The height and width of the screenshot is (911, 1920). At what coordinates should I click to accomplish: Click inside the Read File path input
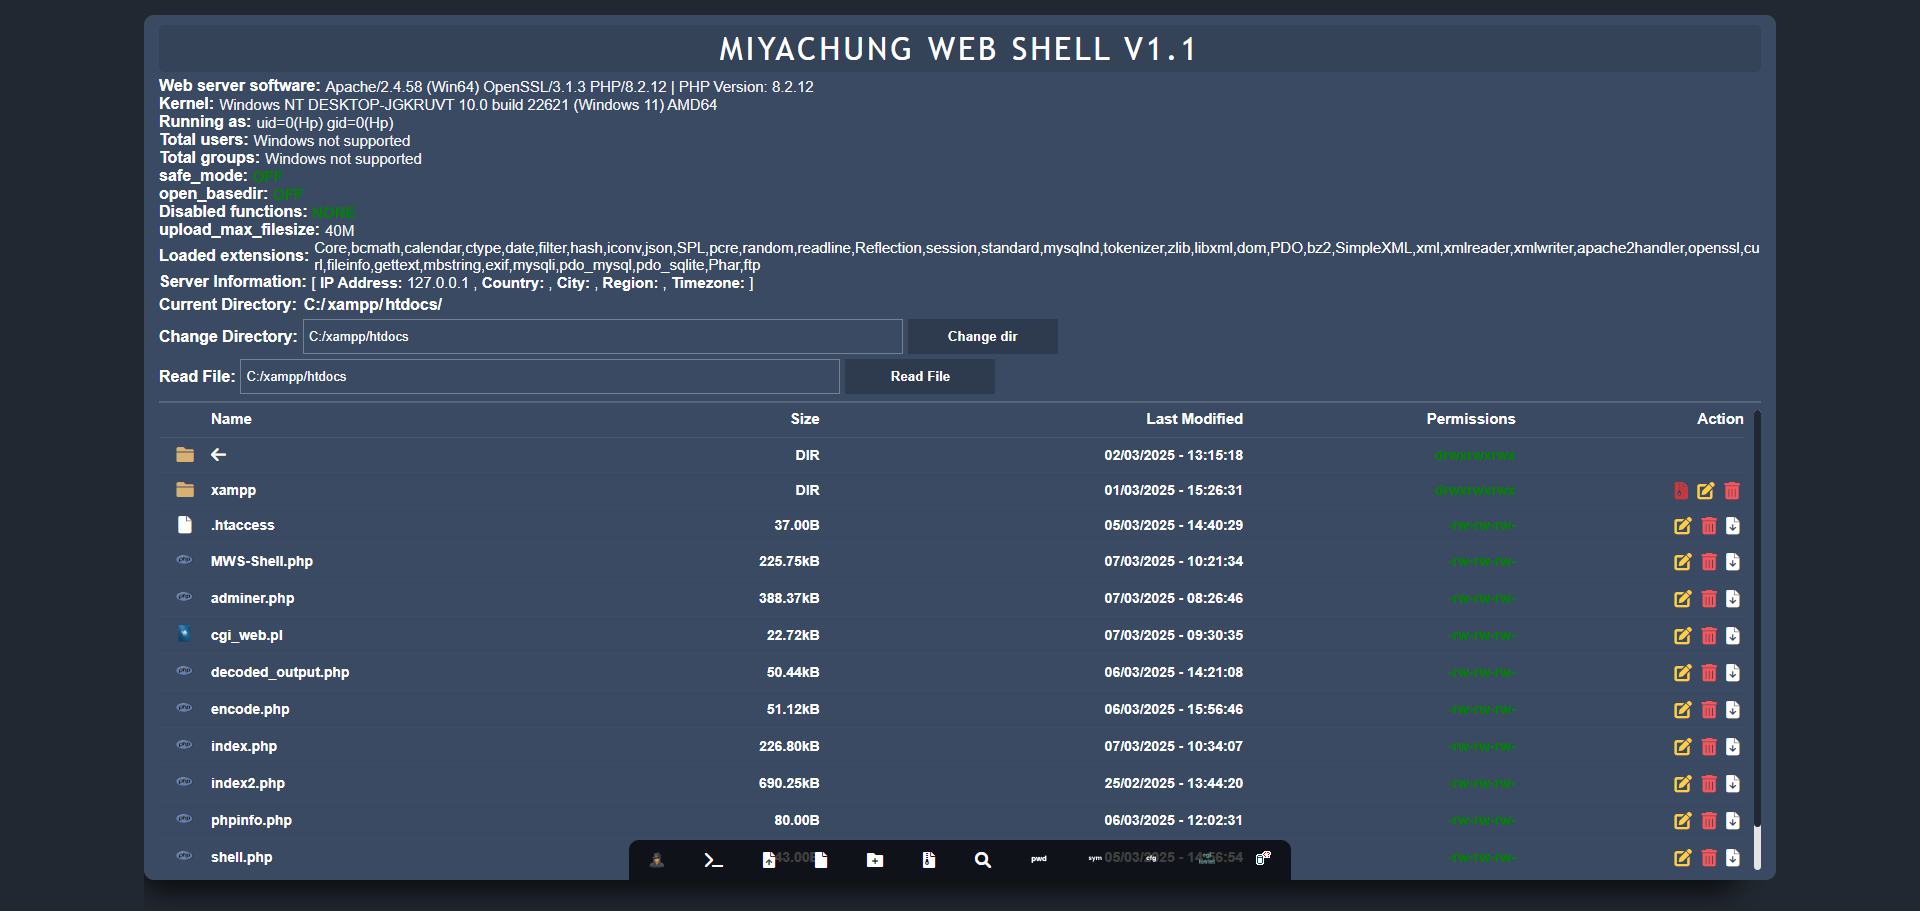(540, 376)
